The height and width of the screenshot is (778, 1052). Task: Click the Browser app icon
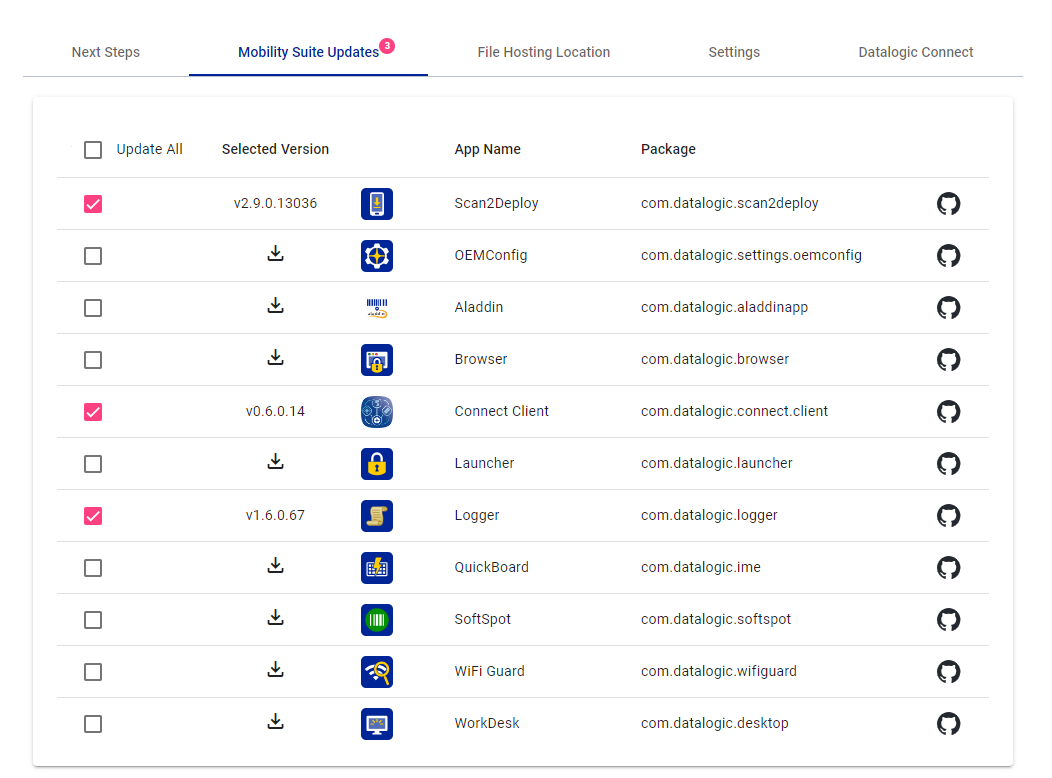pos(376,359)
